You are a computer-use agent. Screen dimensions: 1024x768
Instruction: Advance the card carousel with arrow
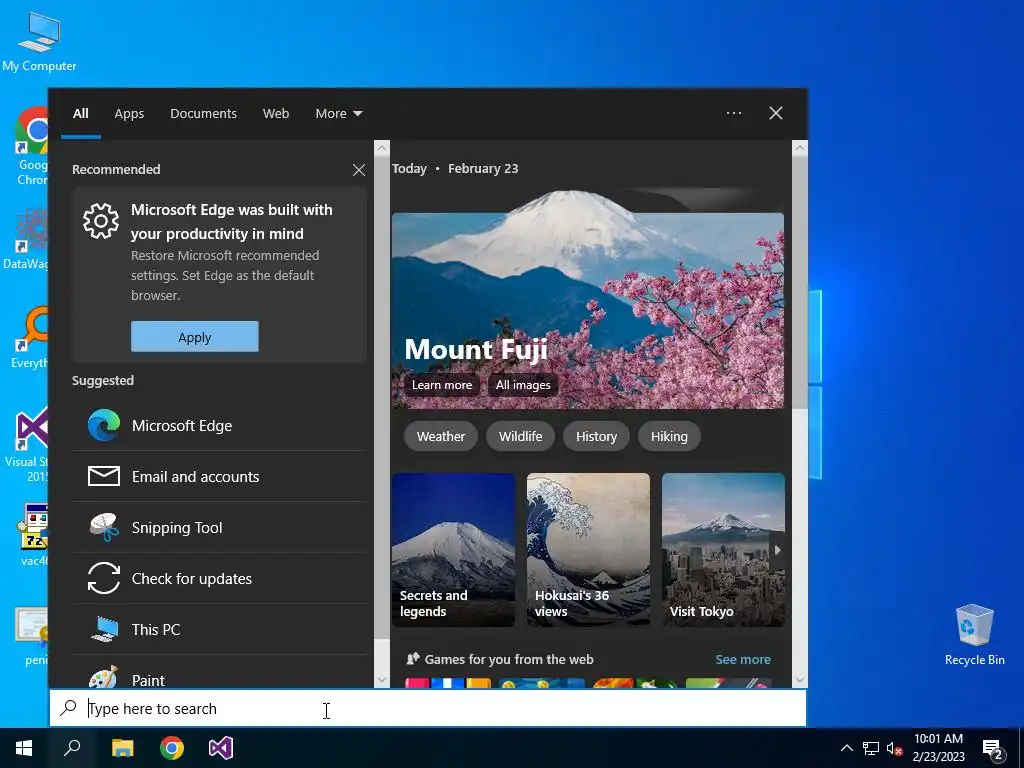click(777, 550)
